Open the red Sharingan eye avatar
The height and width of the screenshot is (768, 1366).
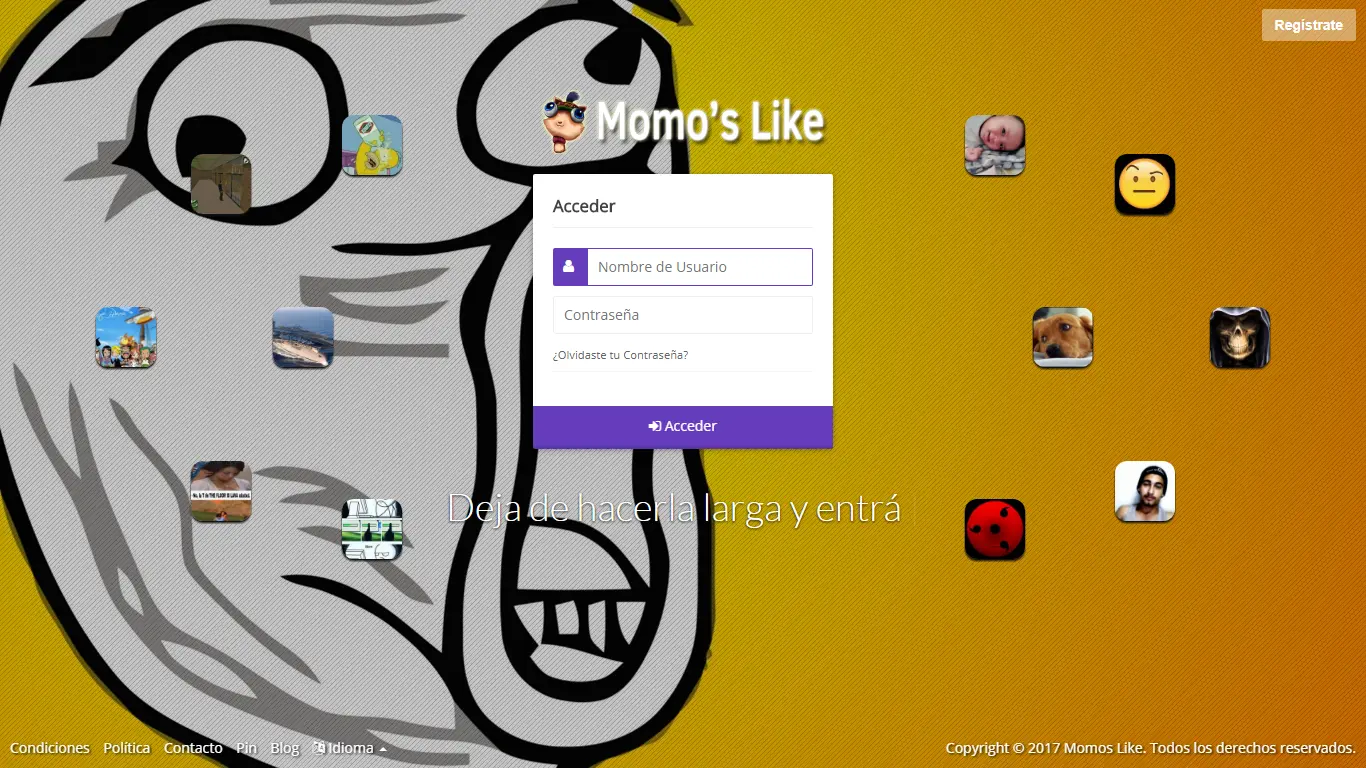(x=995, y=529)
